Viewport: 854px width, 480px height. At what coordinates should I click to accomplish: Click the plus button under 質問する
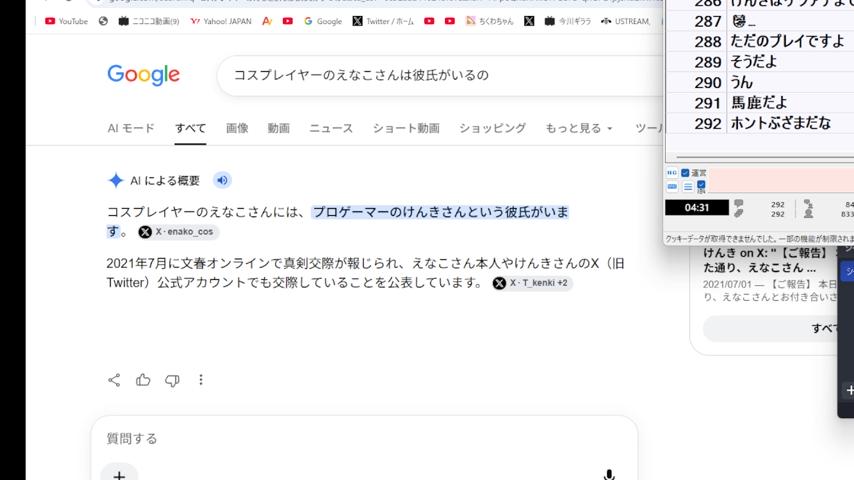pos(119,474)
